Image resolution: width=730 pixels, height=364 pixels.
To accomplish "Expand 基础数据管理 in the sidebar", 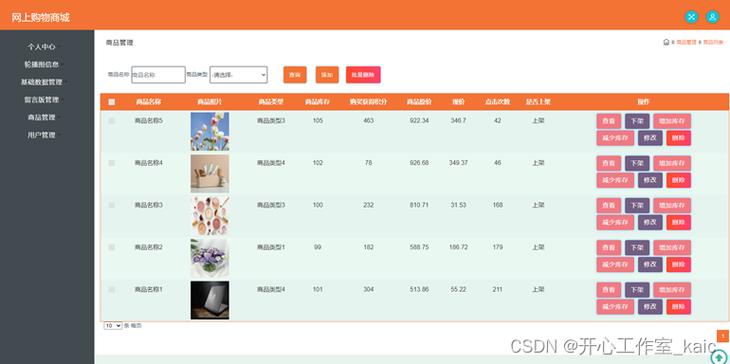I will click(41, 82).
